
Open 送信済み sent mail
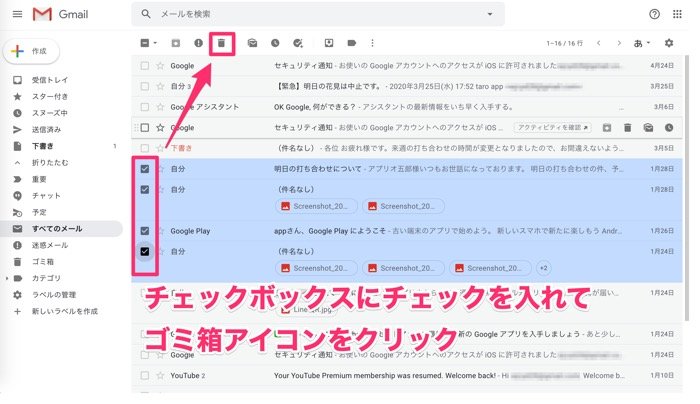click(x=46, y=129)
